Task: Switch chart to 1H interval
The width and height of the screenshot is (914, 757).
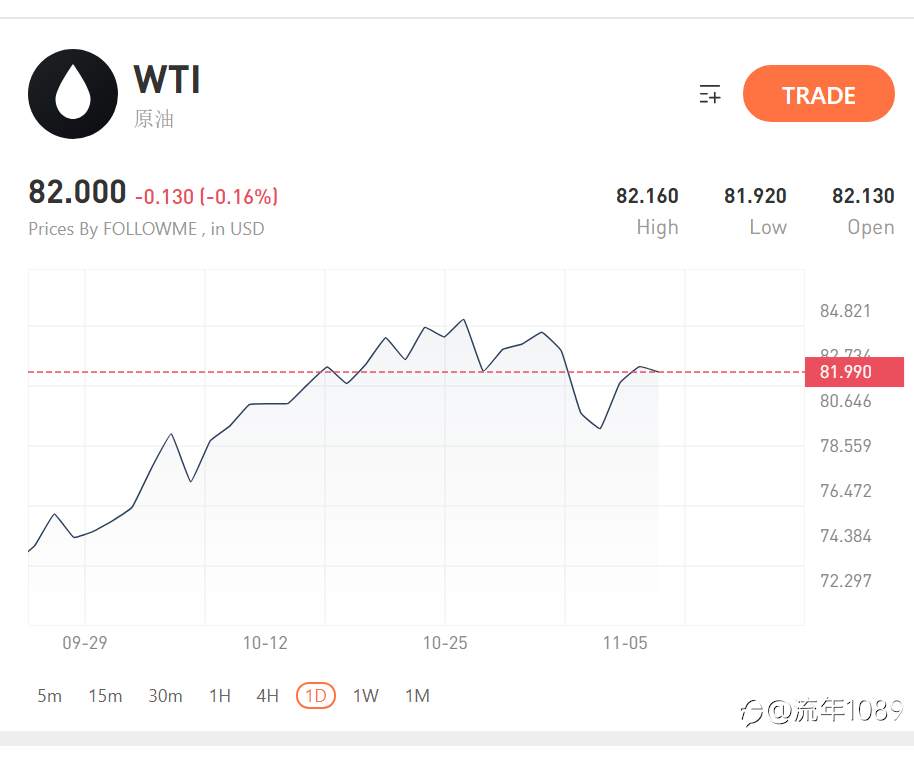Action: (220, 696)
